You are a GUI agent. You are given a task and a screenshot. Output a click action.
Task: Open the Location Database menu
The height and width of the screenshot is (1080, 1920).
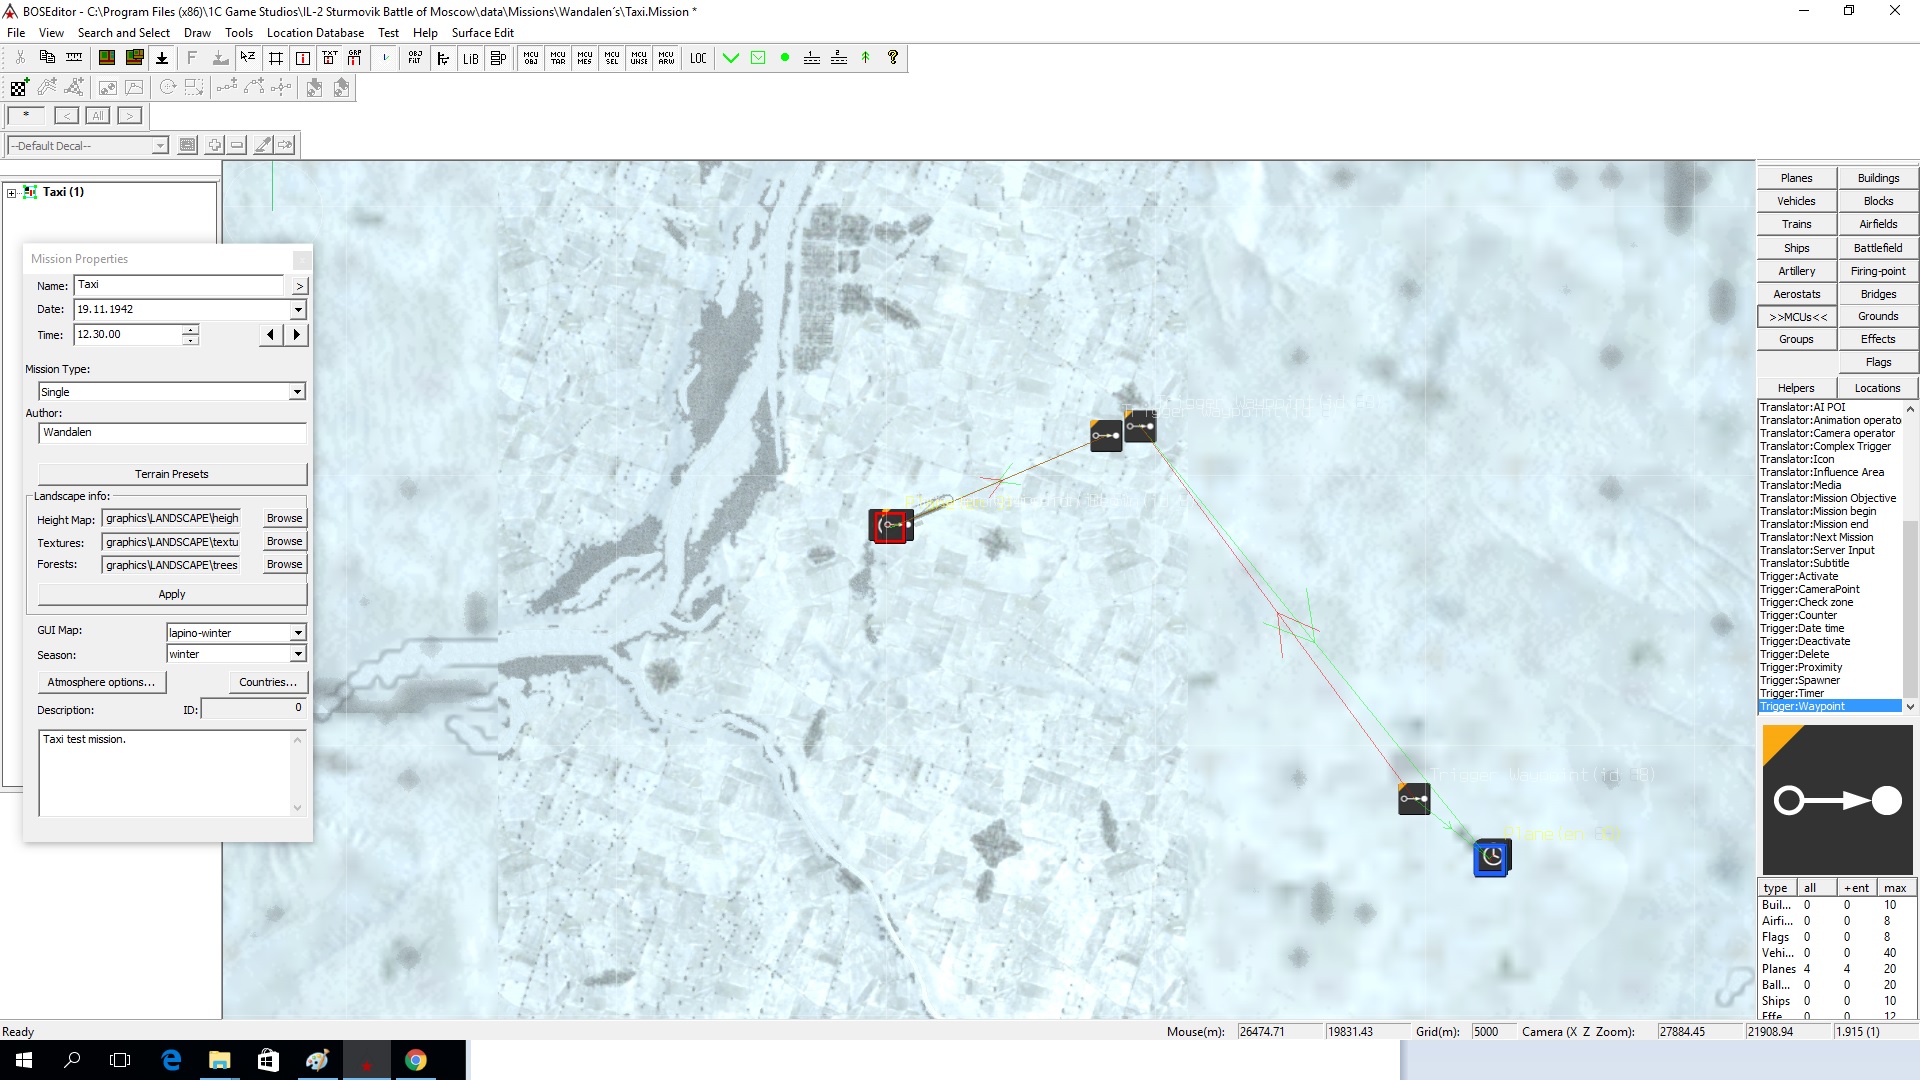(x=315, y=33)
